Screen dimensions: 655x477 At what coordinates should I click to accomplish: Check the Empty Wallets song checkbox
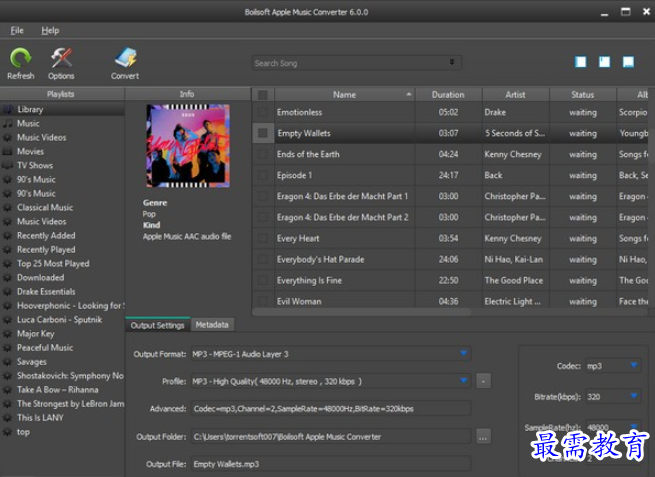tap(263, 133)
